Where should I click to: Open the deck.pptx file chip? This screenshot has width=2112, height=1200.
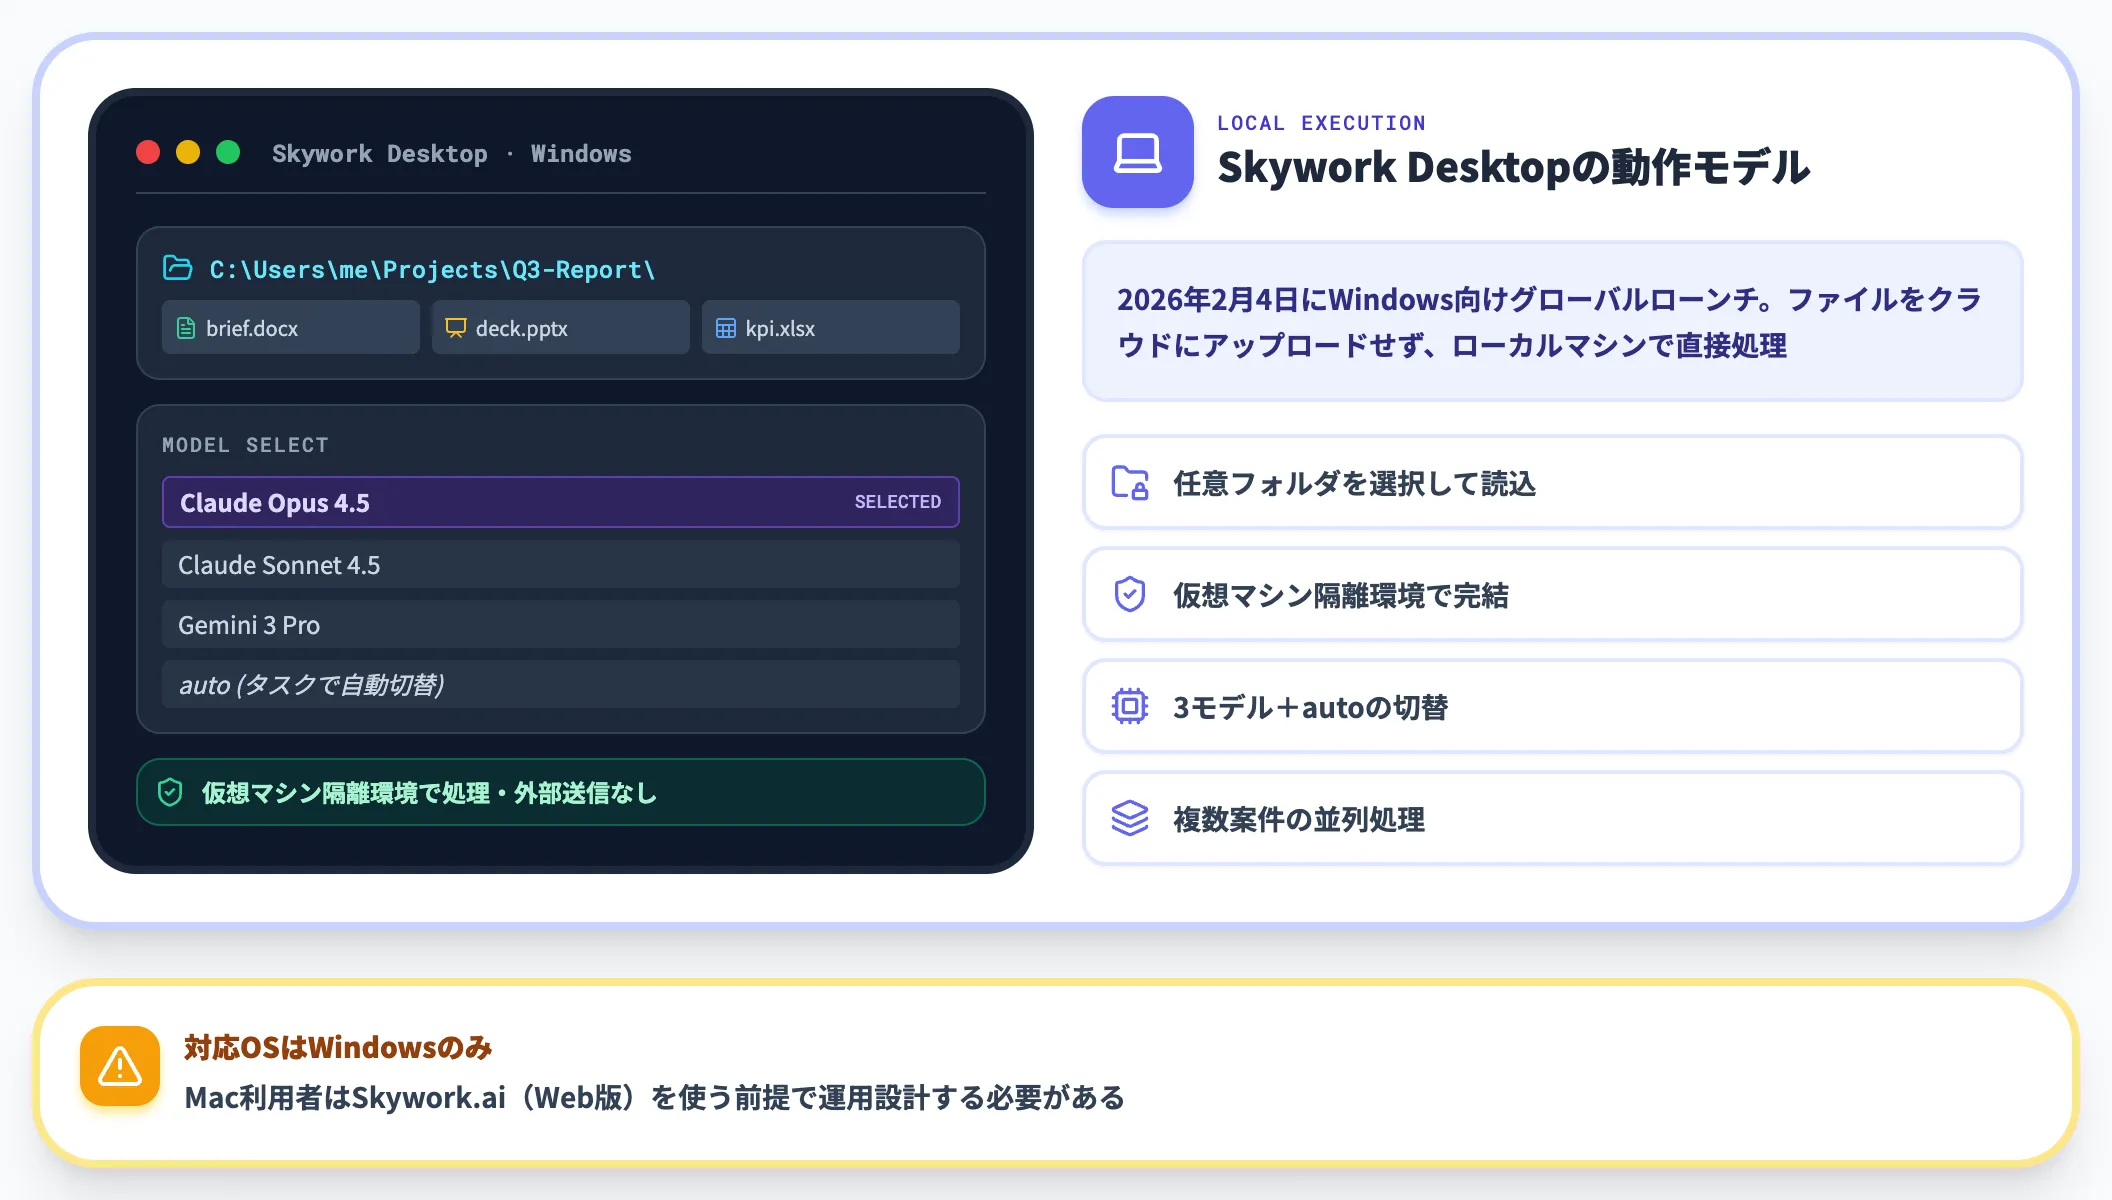(x=561, y=328)
